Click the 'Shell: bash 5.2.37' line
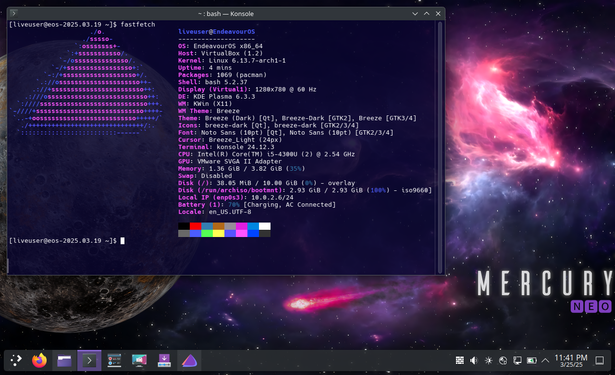Screen dimensions: 615x375 [213, 82]
